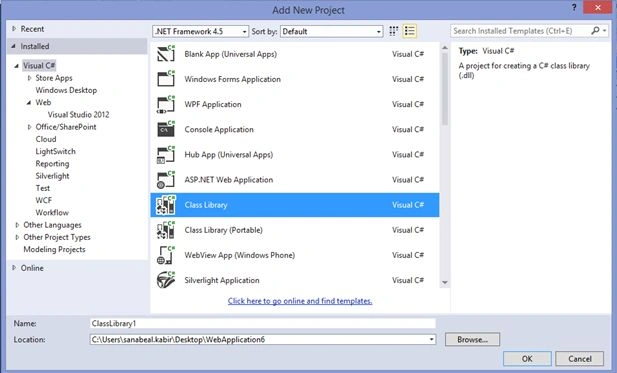The height and width of the screenshot is (373, 617).
Task: Select the Reporting category
Action: point(52,164)
